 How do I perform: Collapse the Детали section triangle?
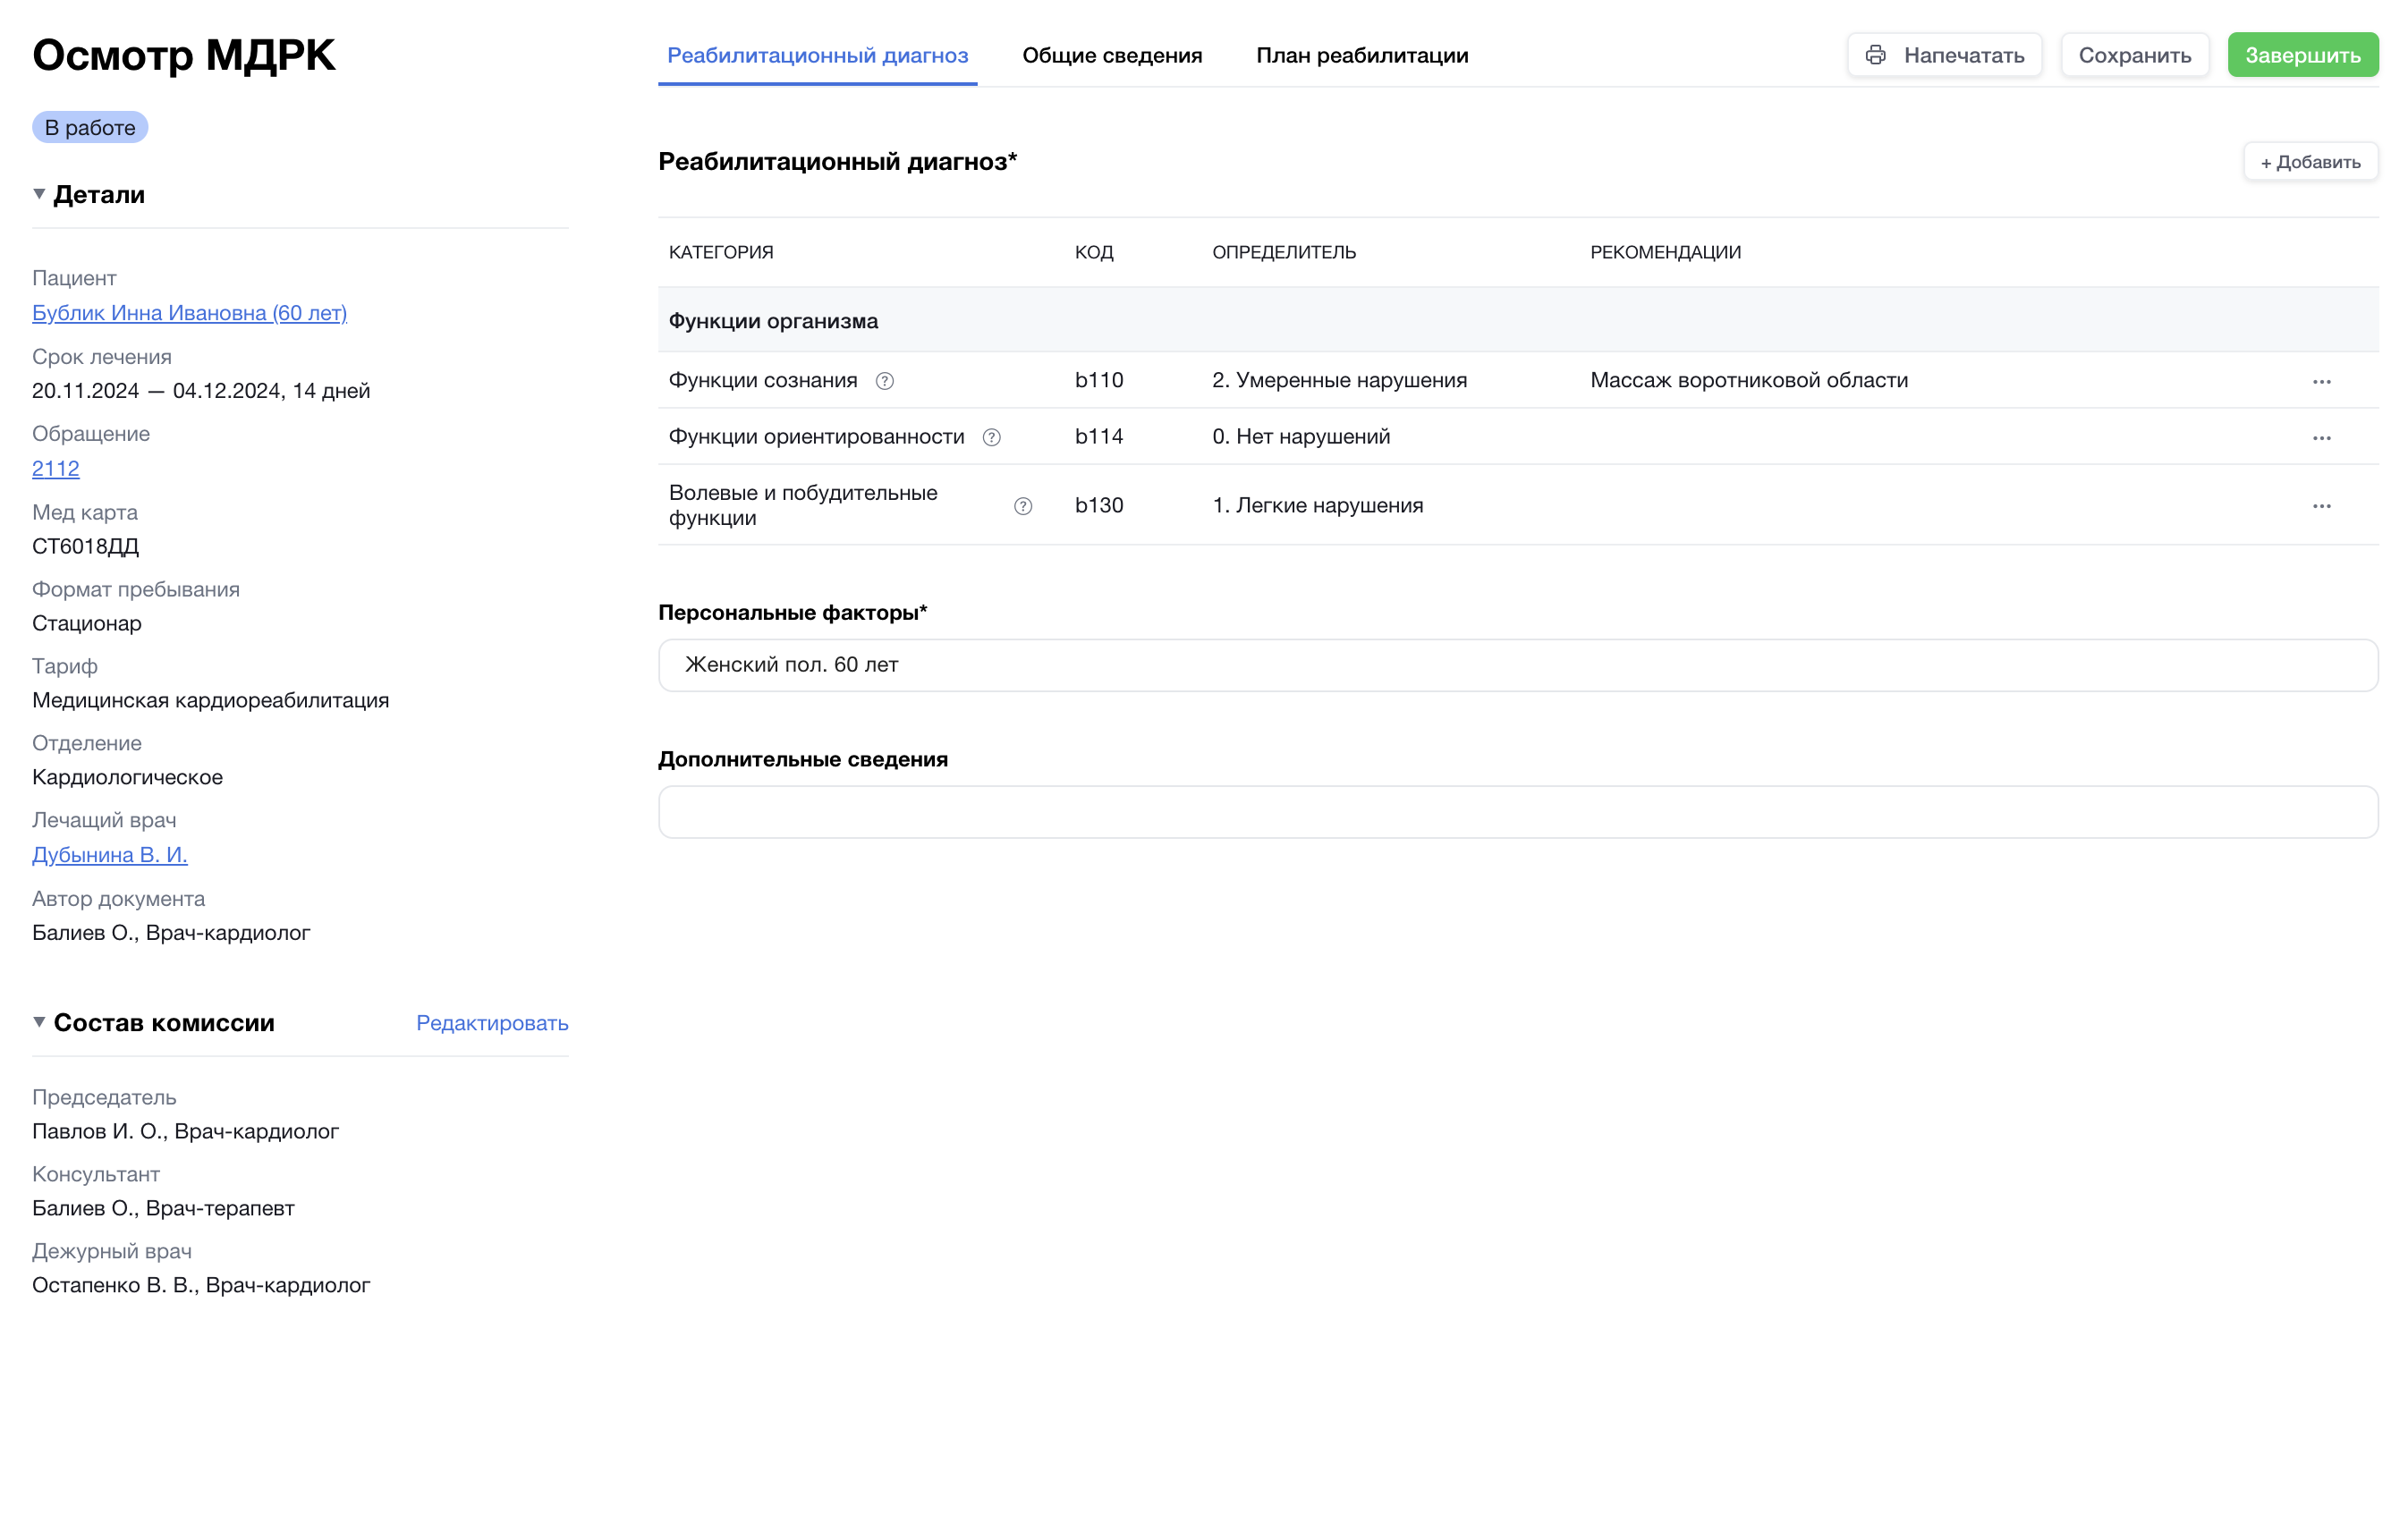coord(39,194)
